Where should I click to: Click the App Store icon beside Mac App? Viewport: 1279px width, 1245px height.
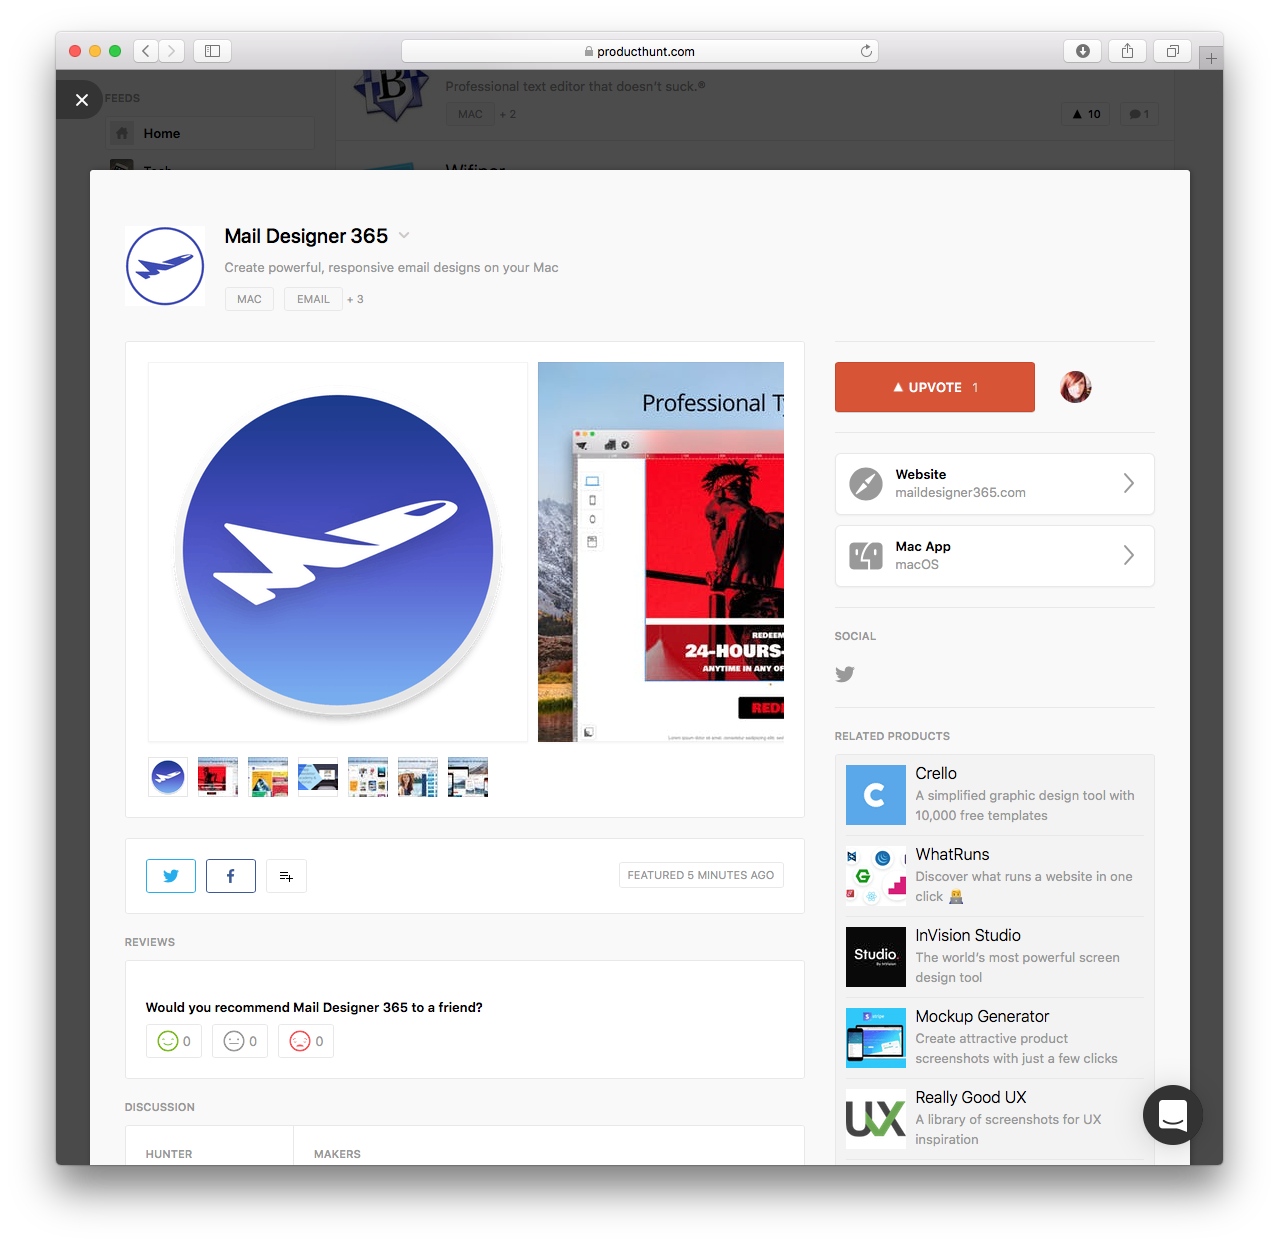pyautogui.click(x=866, y=556)
